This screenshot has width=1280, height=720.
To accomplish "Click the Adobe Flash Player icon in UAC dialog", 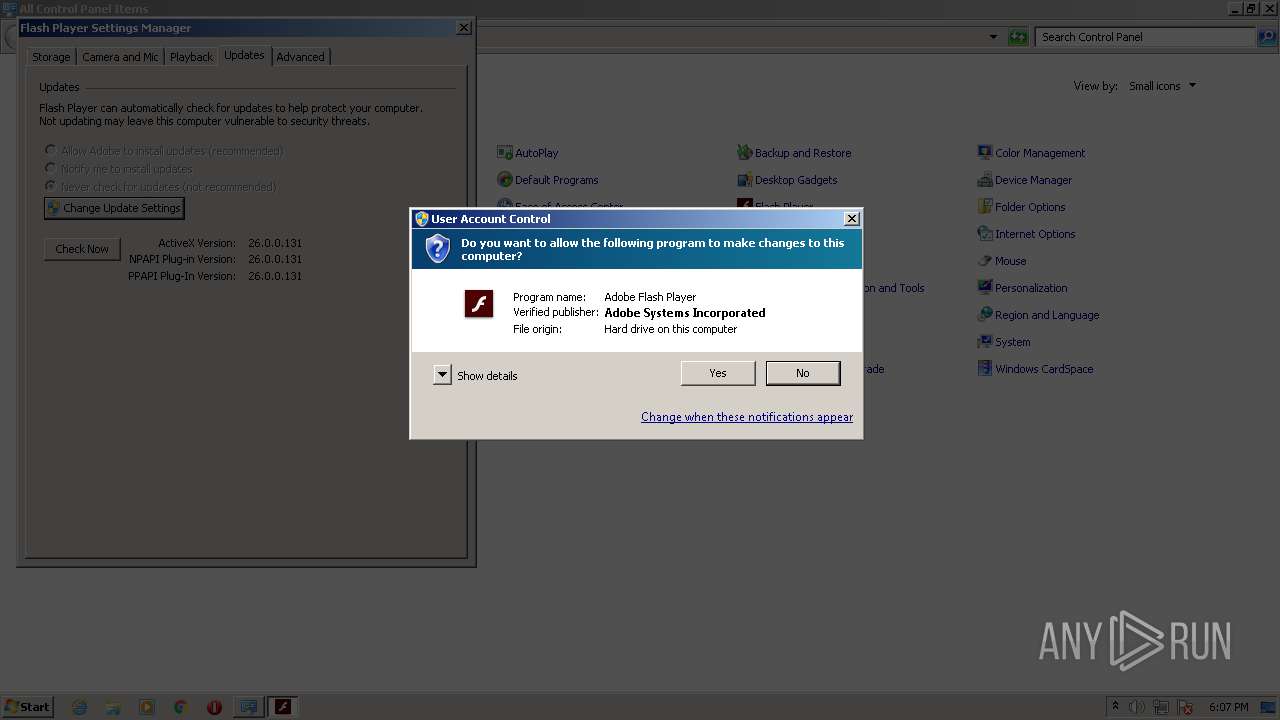I will (479, 304).
